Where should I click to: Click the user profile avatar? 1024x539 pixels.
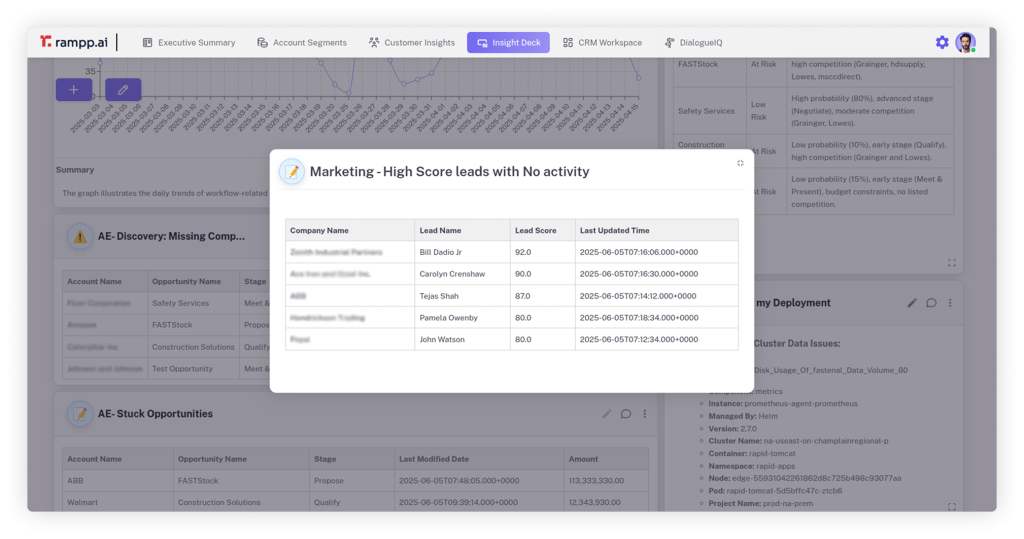click(x=964, y=42)
